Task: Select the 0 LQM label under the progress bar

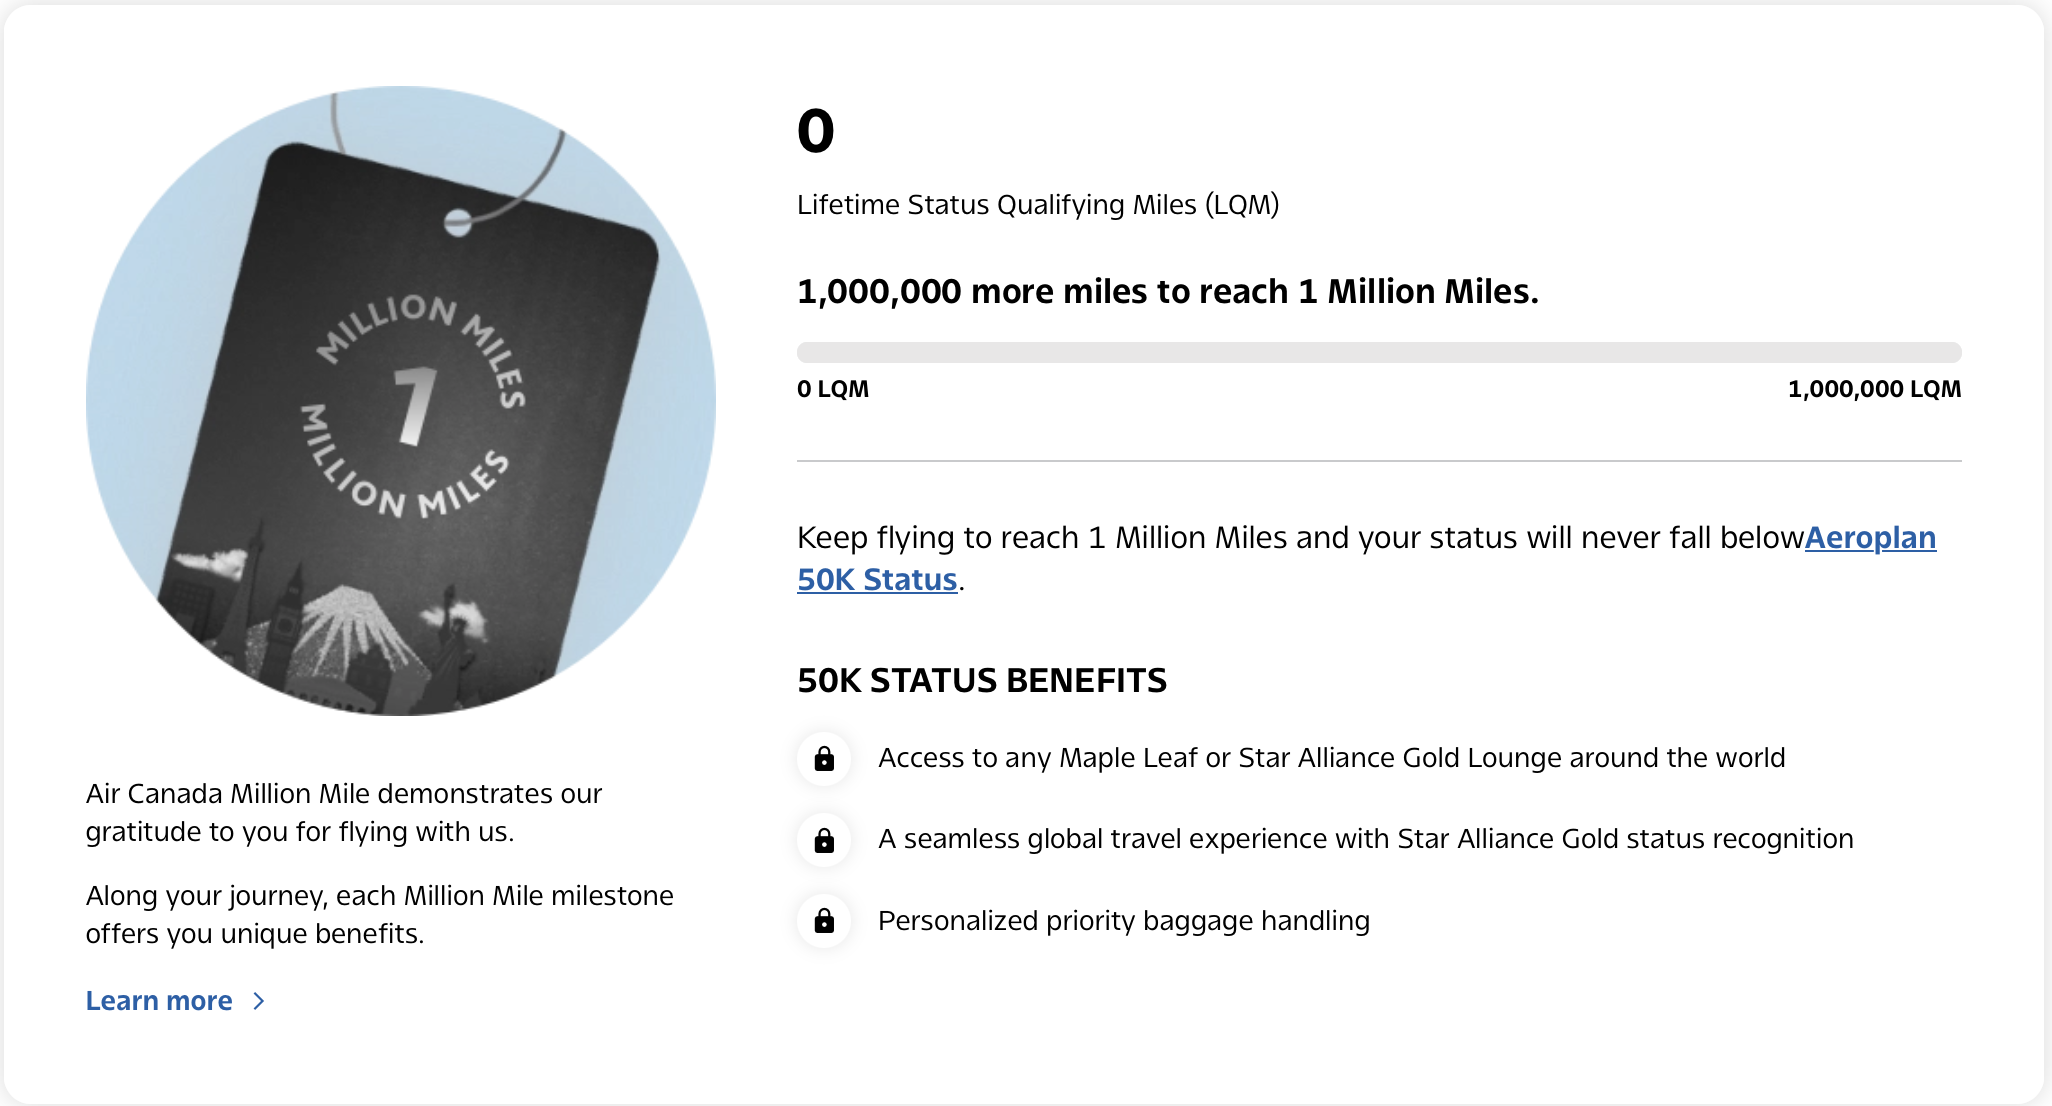Action: pyautogui.click(x=832, y=389)
